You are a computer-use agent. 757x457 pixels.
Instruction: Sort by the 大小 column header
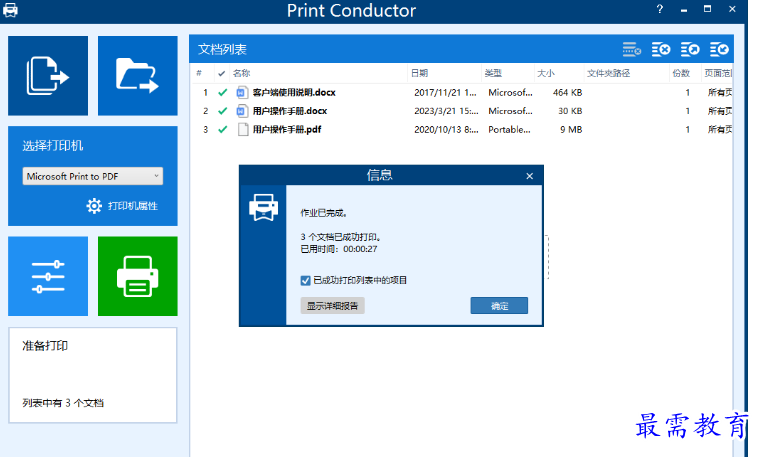point(546,73)
